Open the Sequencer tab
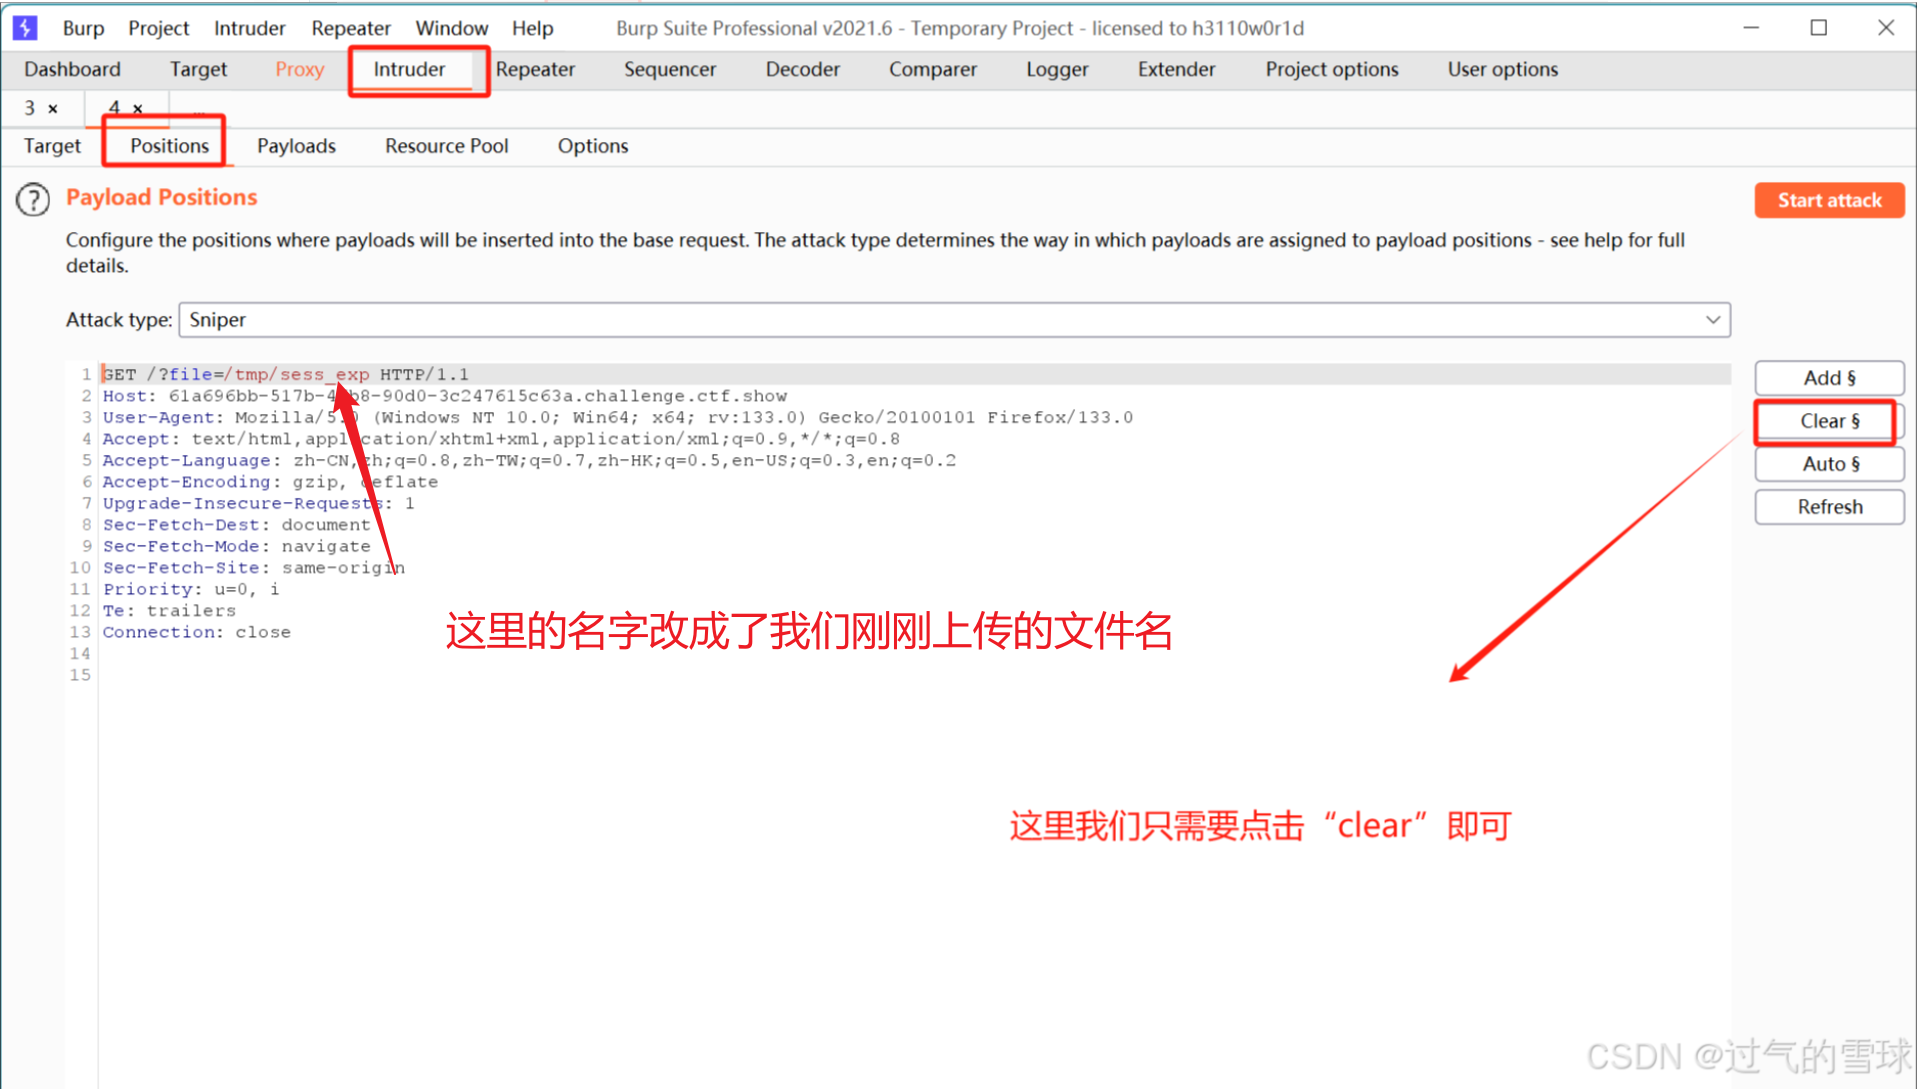The width and height of the screenshot is (1917, 1089). coord(670,69)
